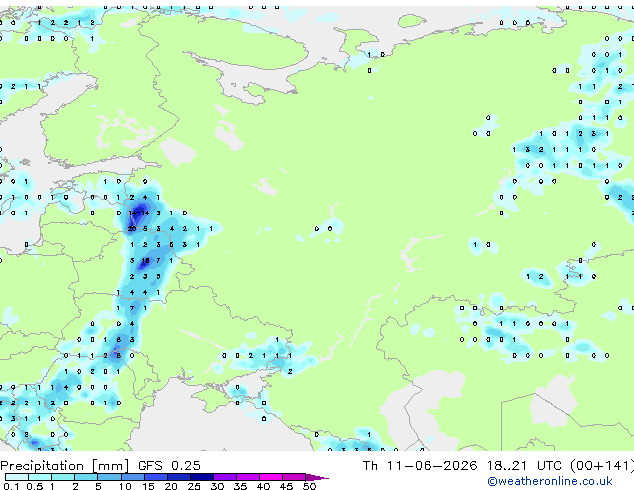Click the 2–5 mm legend swatch

click(x=86, y=477)
